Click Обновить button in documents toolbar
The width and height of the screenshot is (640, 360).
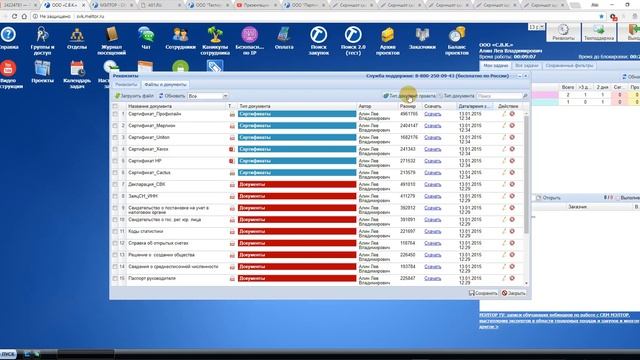172,96
